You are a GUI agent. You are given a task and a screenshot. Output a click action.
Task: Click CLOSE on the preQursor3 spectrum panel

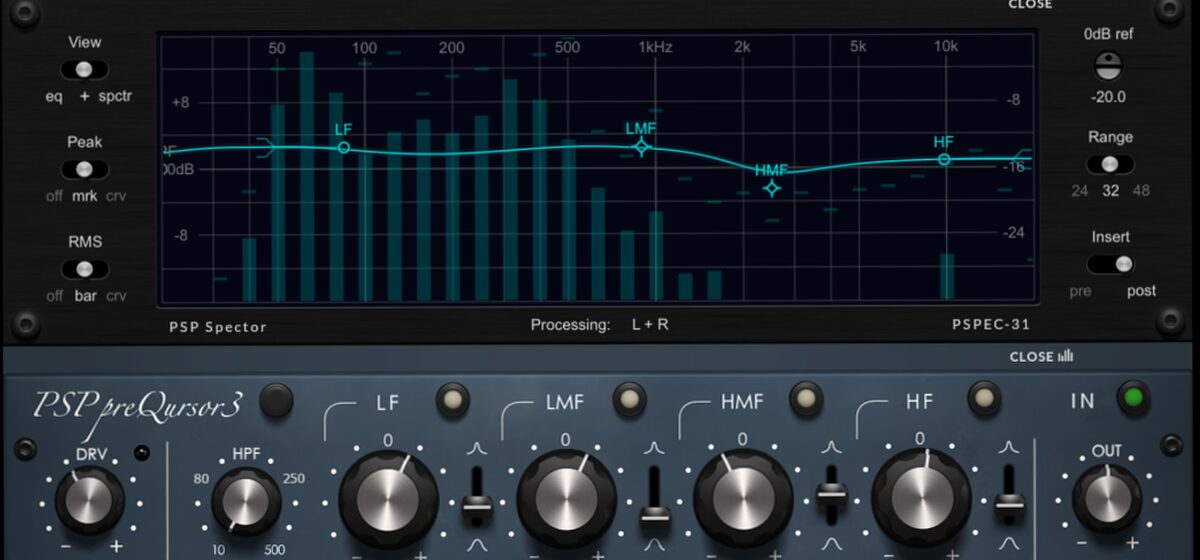pyautogui.click(x=1039, y=357)
